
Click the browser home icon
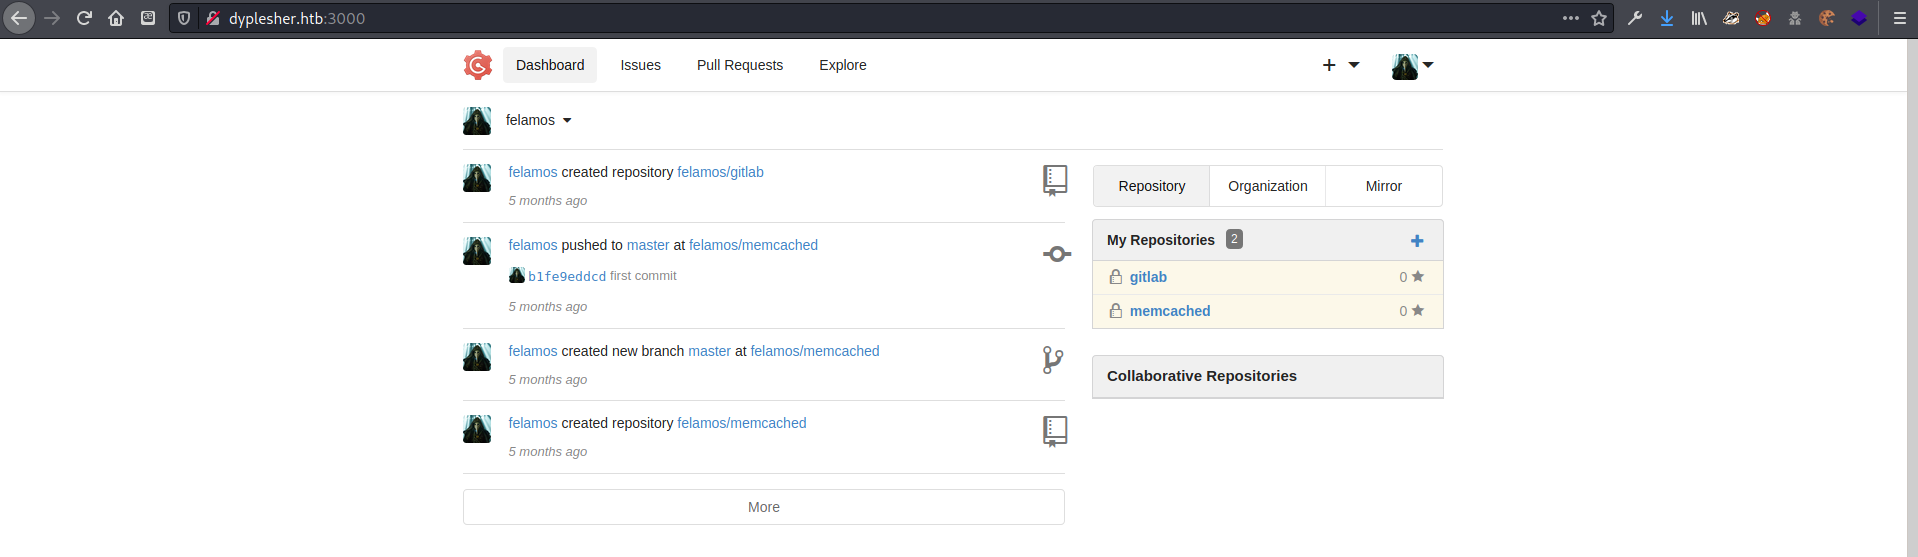[116, 18]
